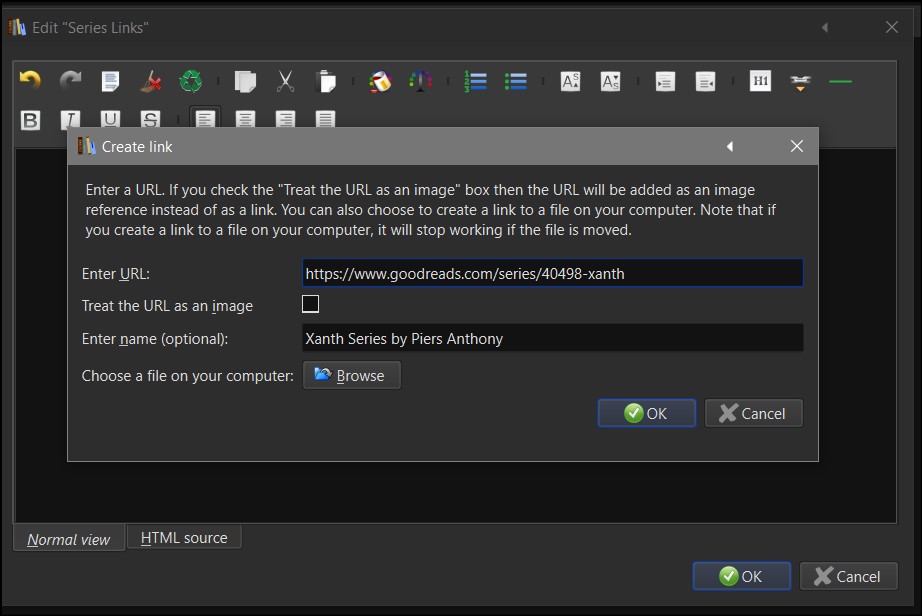This screenshot has width=922, height=616.
Task: Decrease indentation of the paragraph
Action: (705, 81)
